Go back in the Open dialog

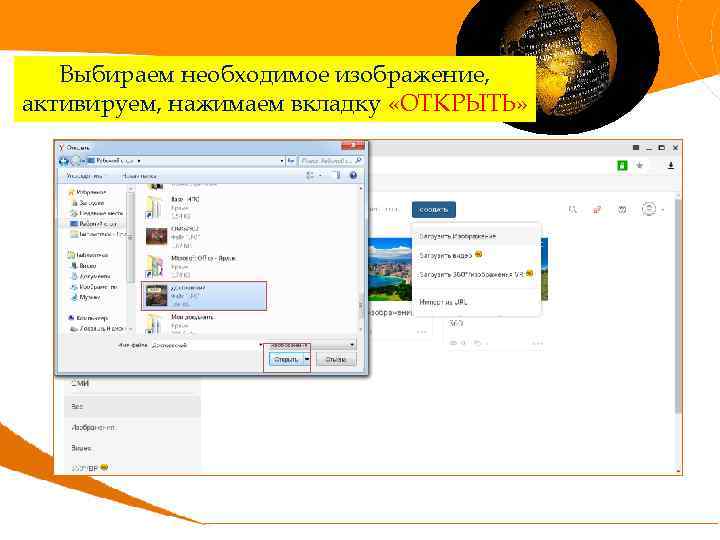pos(64,161)
